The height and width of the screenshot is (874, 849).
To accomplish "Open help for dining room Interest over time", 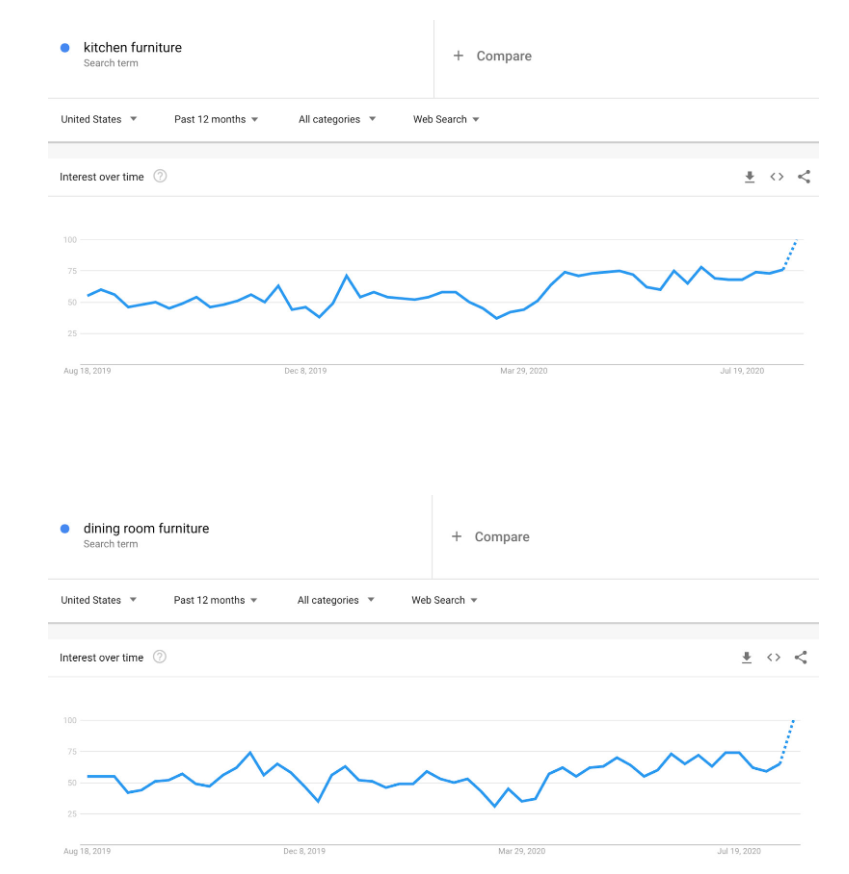I will (159, 657).
